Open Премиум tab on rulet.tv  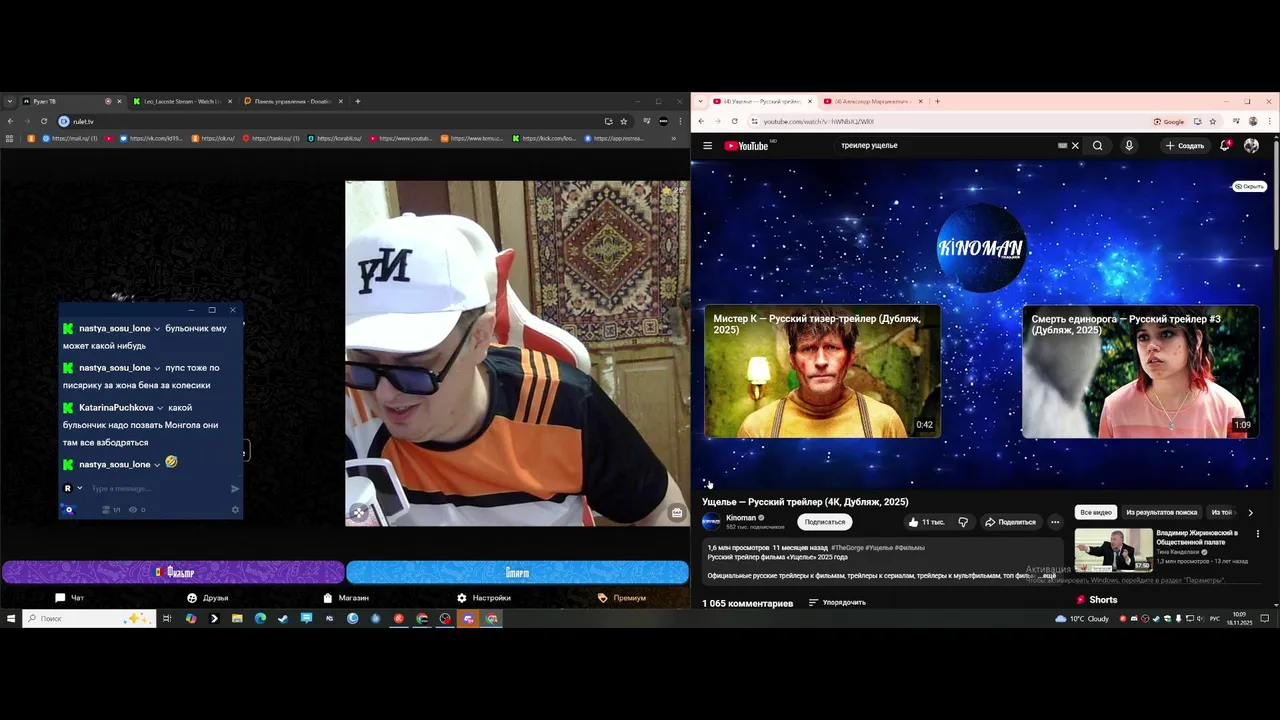click(x=622, y=598)
